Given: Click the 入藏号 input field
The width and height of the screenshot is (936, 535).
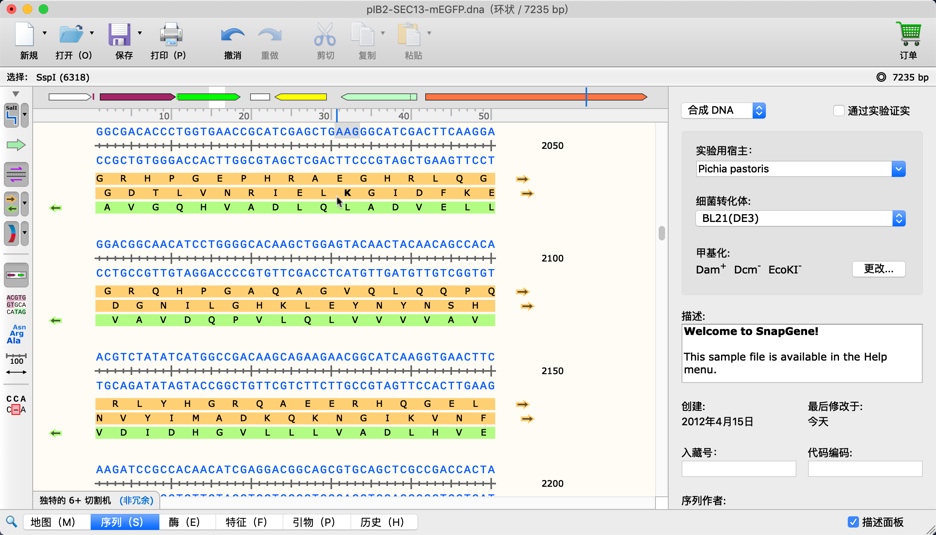Looking at the screenshot, I should (x=738, y=469).
